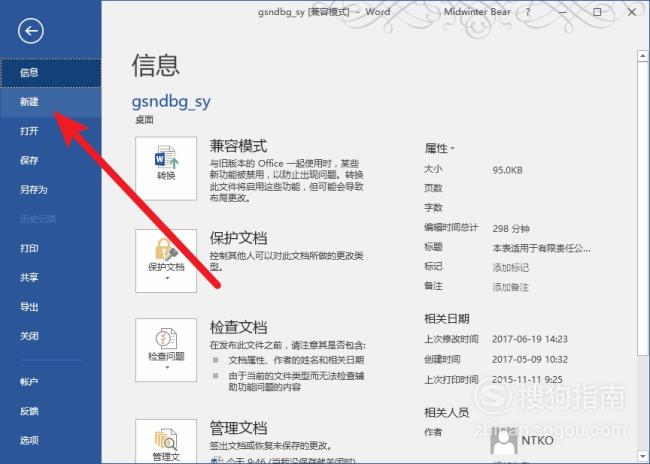Click 保存 in the sidebar
The height and width of the screenshot is (464, 650).
coord(51,160)
